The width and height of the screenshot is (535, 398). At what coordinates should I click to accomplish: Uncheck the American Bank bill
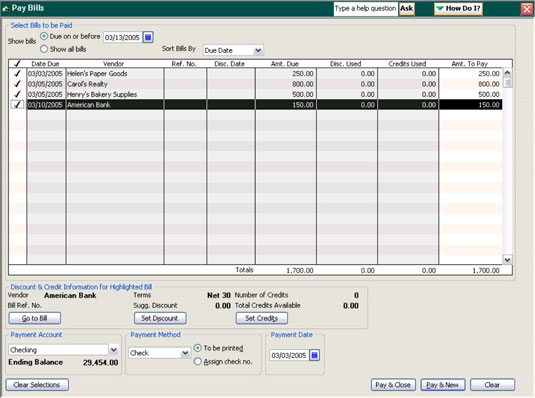(17, 104)
